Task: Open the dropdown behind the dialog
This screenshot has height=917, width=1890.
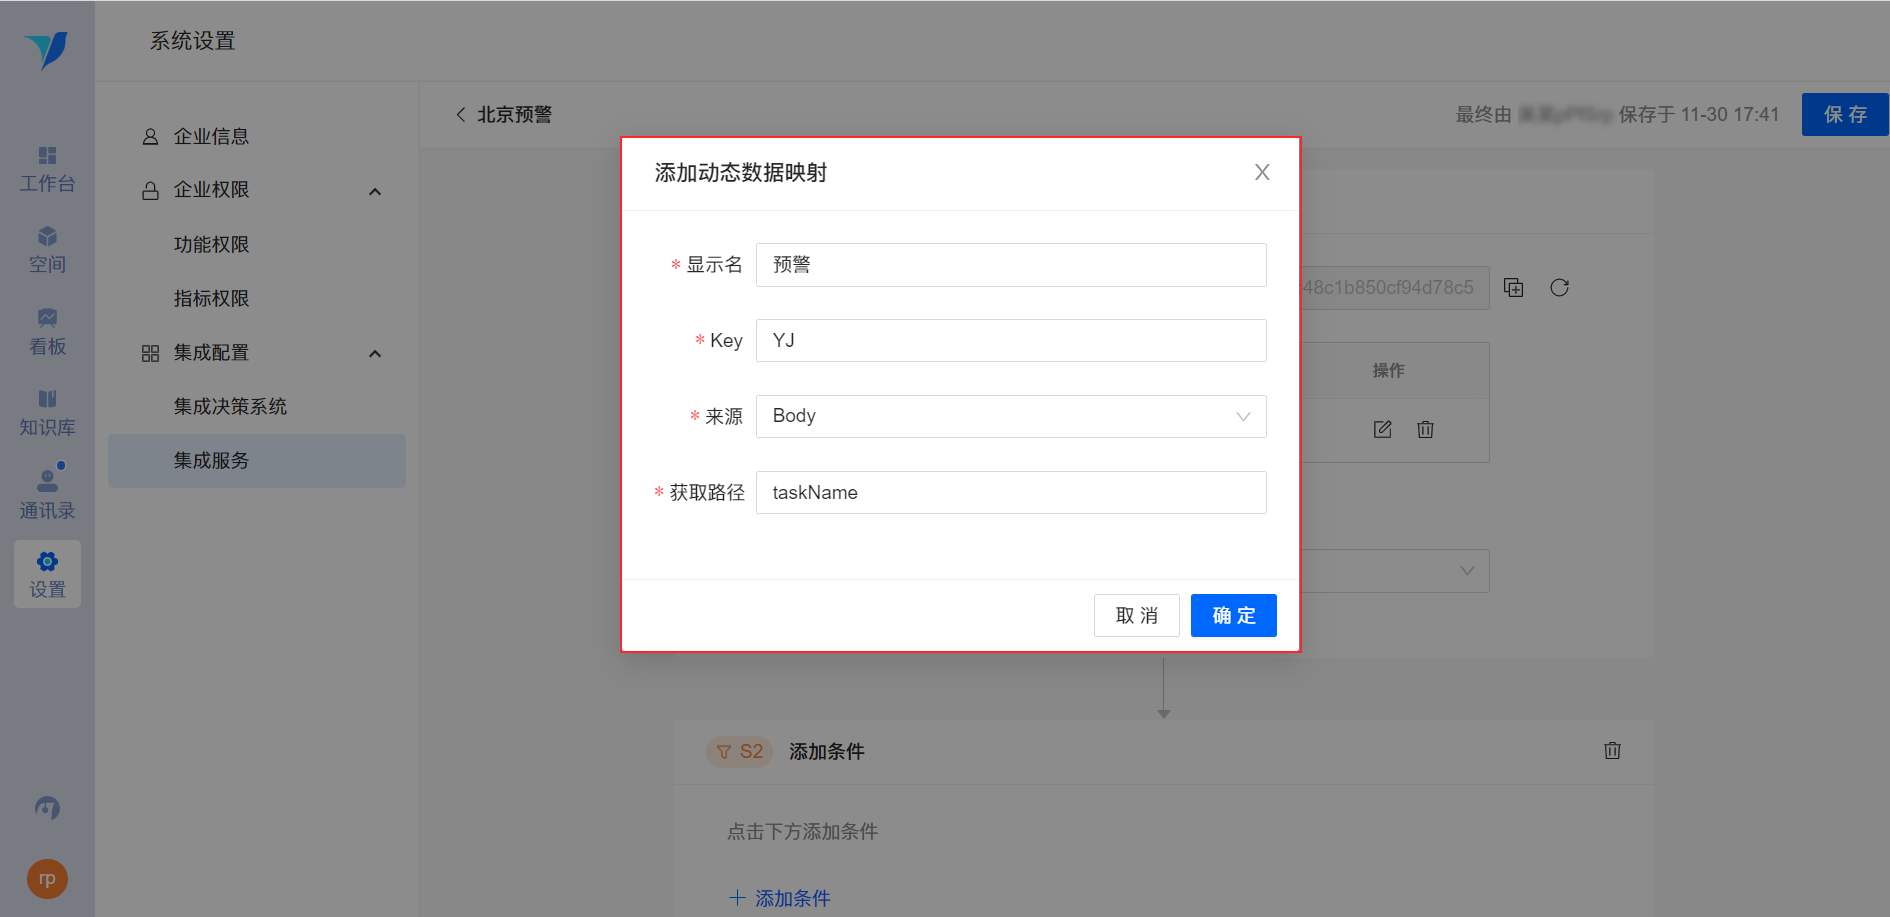Action: coord(1394,571)
